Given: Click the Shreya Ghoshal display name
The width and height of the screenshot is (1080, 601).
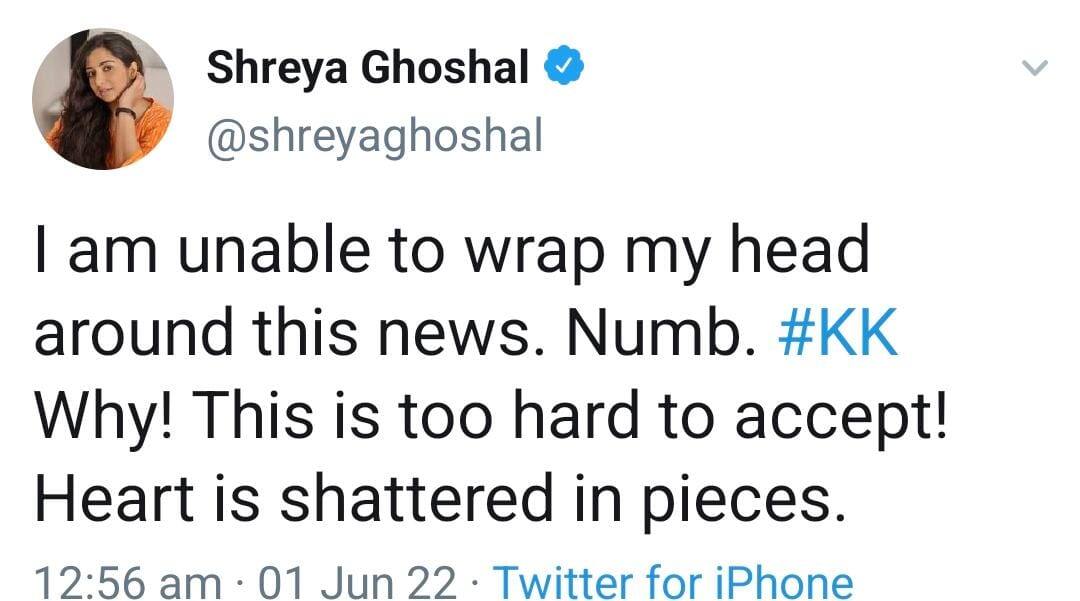Looking at the screenshot, I should click(x=367, y=69).
